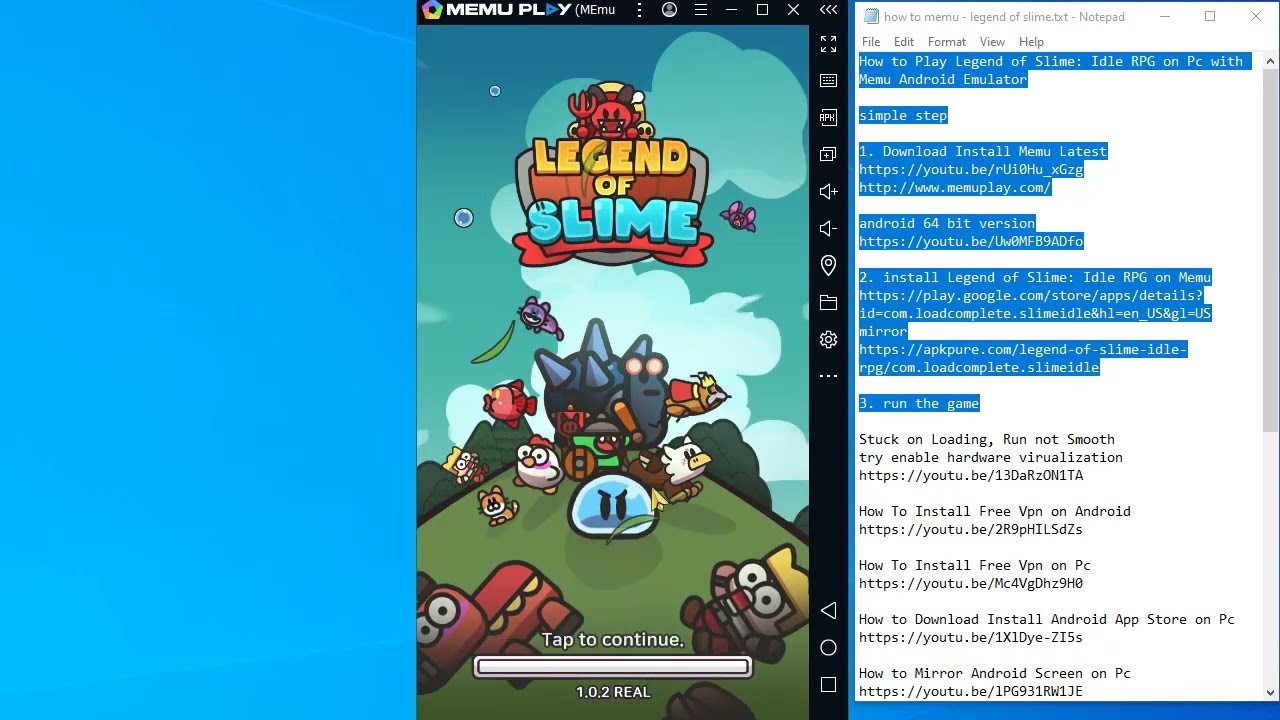Click 'How to Download Install Android App Store' line
The height and width of the screenshot is (720, 1280).
tap(1047, 619)
